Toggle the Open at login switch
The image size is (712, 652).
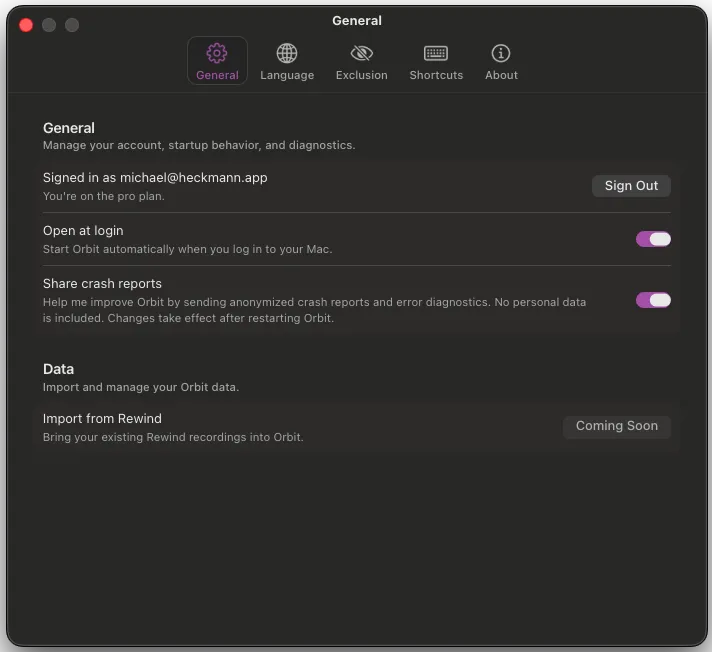[x=653, y=239]
